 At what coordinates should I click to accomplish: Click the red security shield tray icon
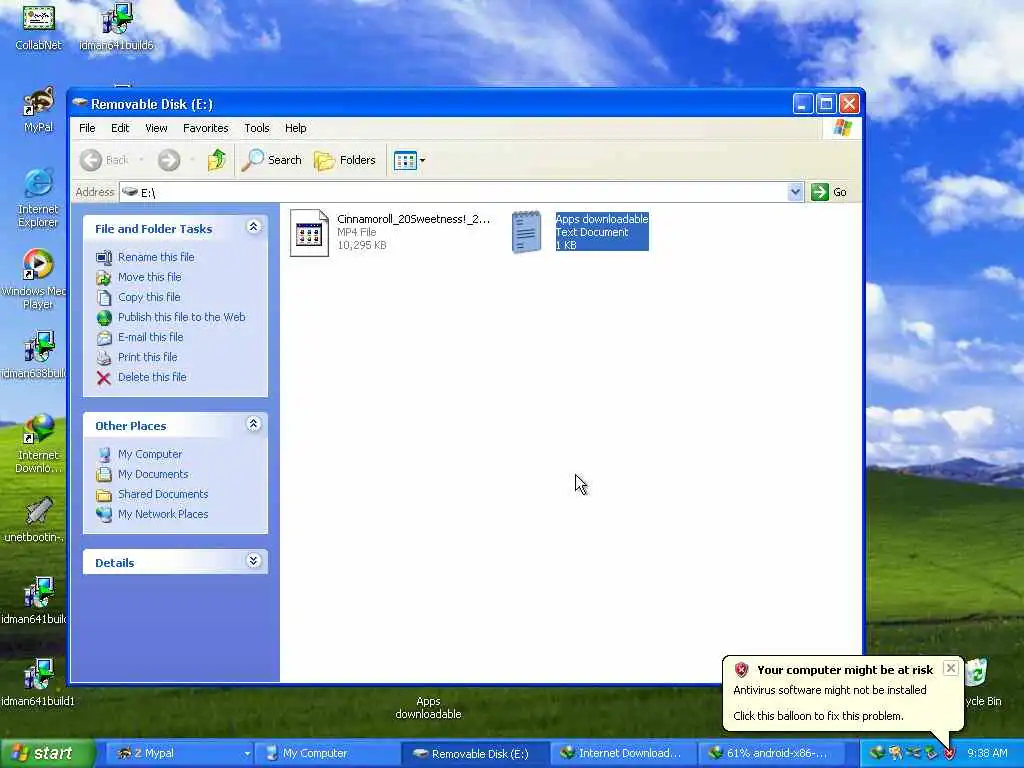click(x=950, y=754)
